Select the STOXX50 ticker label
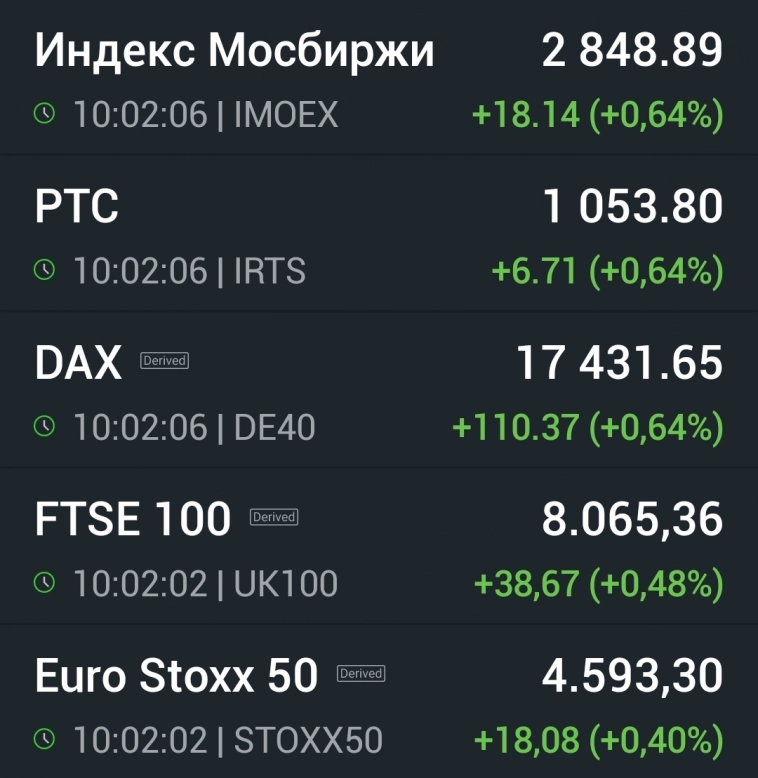The width and height of the screenshot is (758, 778). tap(308, 741)
